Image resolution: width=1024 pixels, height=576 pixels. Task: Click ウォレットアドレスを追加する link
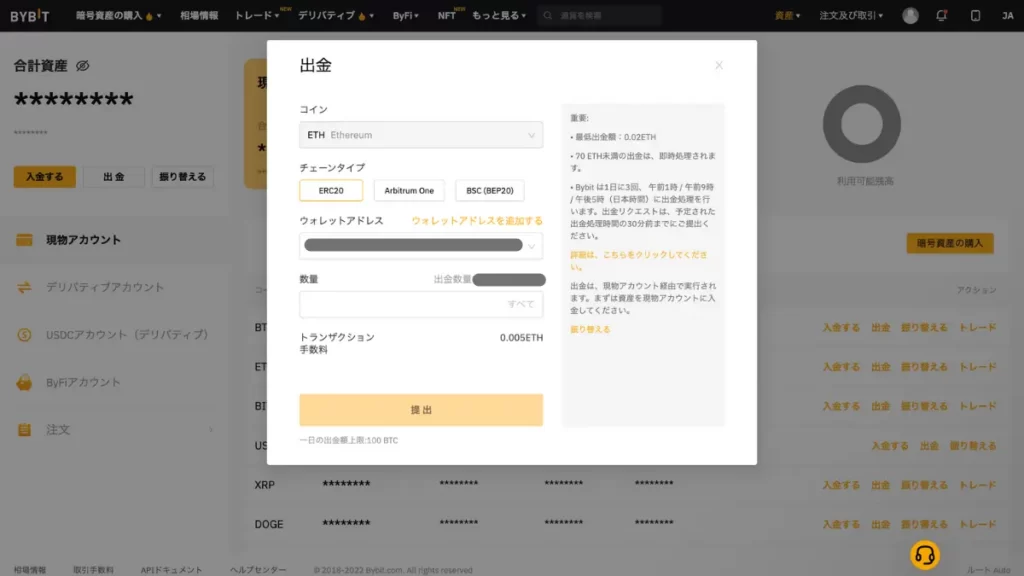coord(477,221)
